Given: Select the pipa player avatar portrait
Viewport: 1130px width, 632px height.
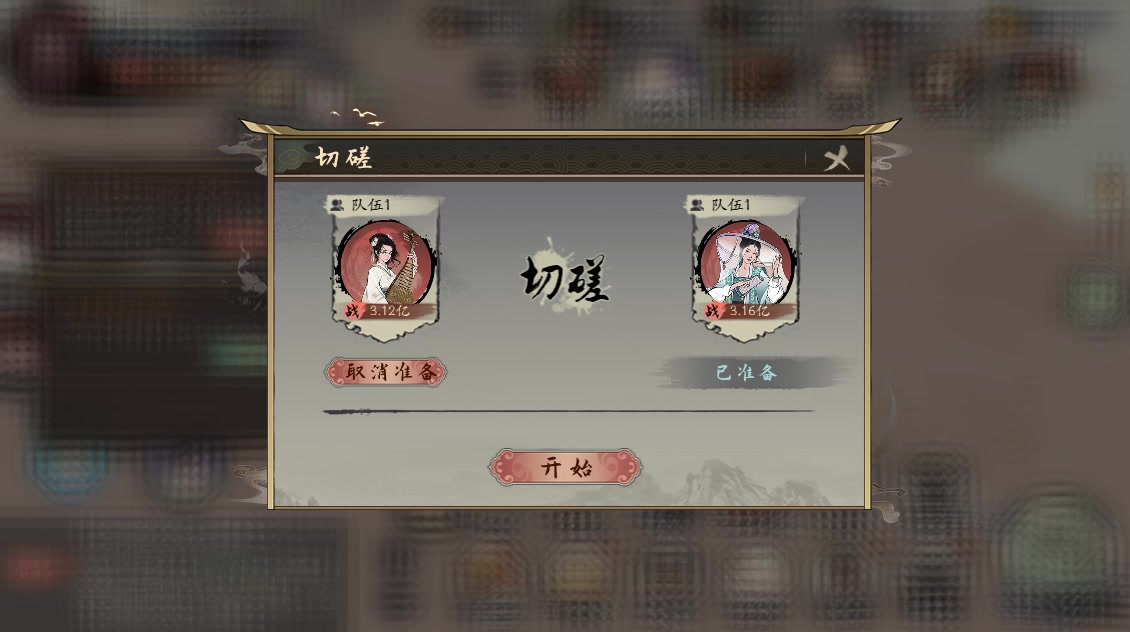Looking at the screenshot, I should (x=386, y=262).
